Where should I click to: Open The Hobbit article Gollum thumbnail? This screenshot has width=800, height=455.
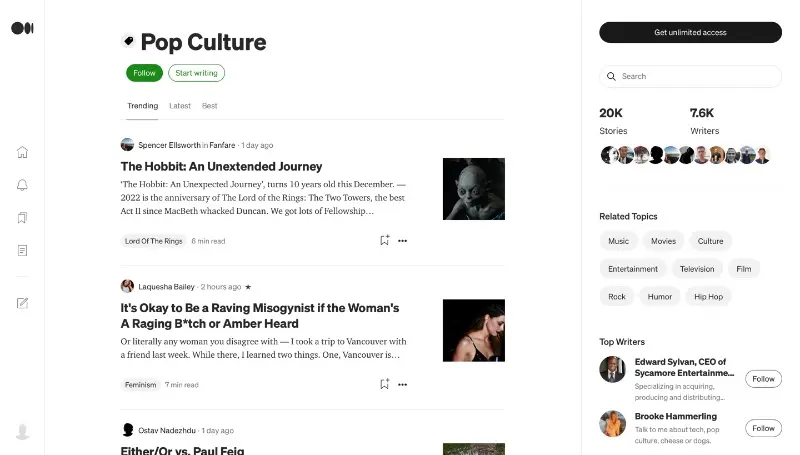(x=473, y=189)
